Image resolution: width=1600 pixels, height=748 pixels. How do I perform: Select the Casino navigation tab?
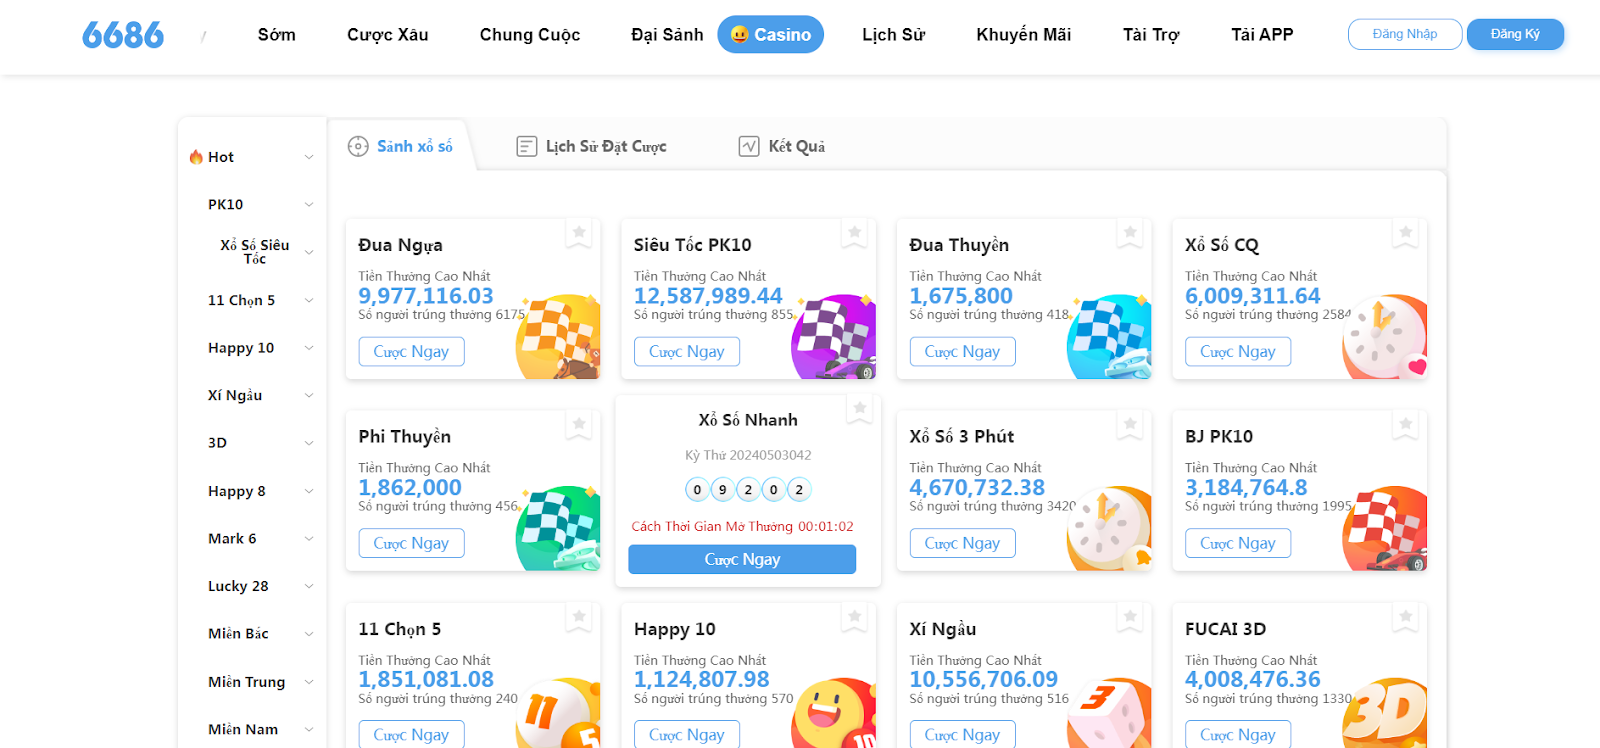tap(771, 35)
